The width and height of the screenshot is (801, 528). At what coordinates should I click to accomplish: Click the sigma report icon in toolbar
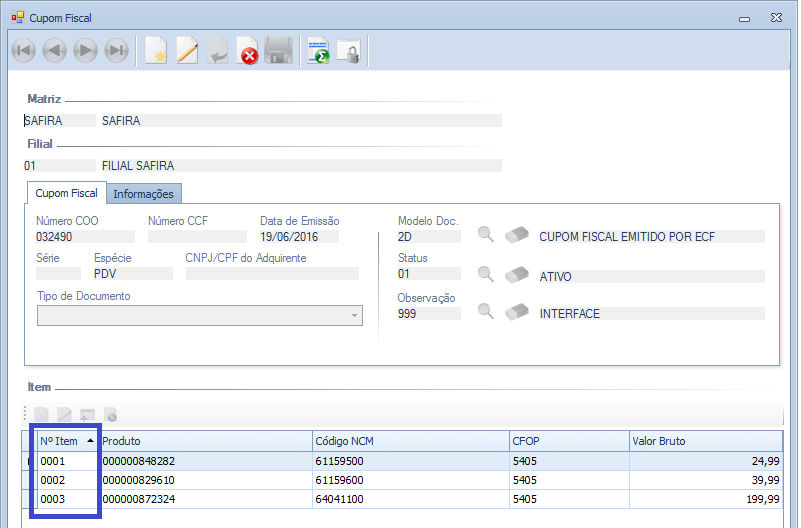319,51
